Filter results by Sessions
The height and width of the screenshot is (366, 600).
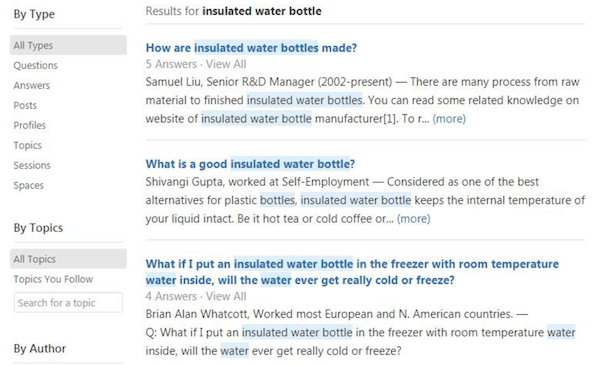[x=32, y=165]
